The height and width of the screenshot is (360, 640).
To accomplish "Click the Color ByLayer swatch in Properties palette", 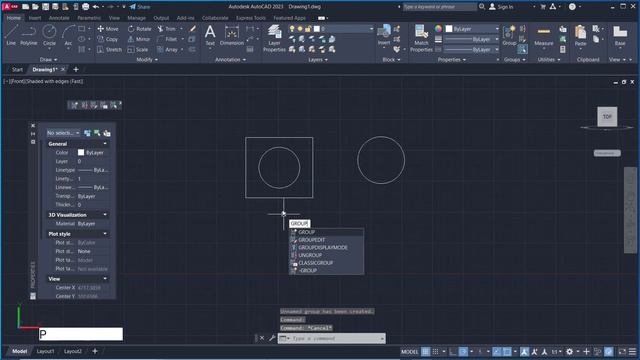I will (81, 152).
